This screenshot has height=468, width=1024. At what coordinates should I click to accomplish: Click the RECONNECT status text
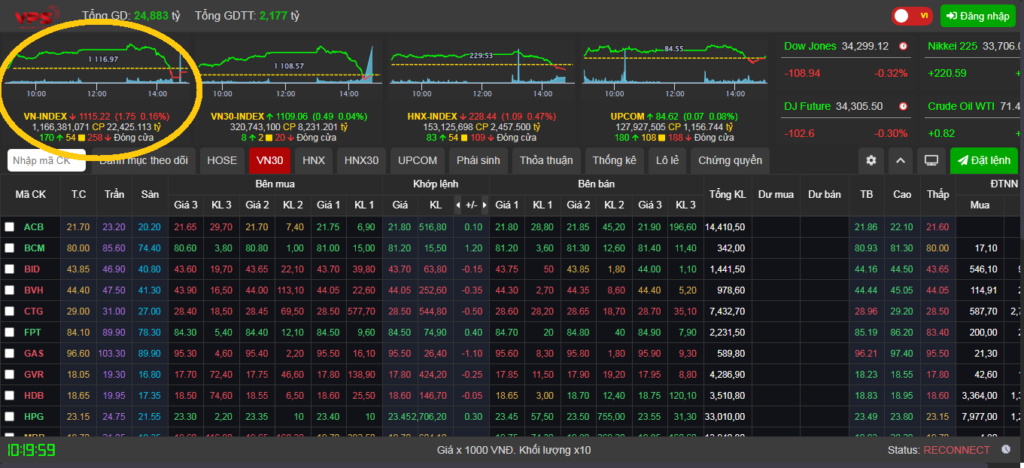tap(956, 450)
